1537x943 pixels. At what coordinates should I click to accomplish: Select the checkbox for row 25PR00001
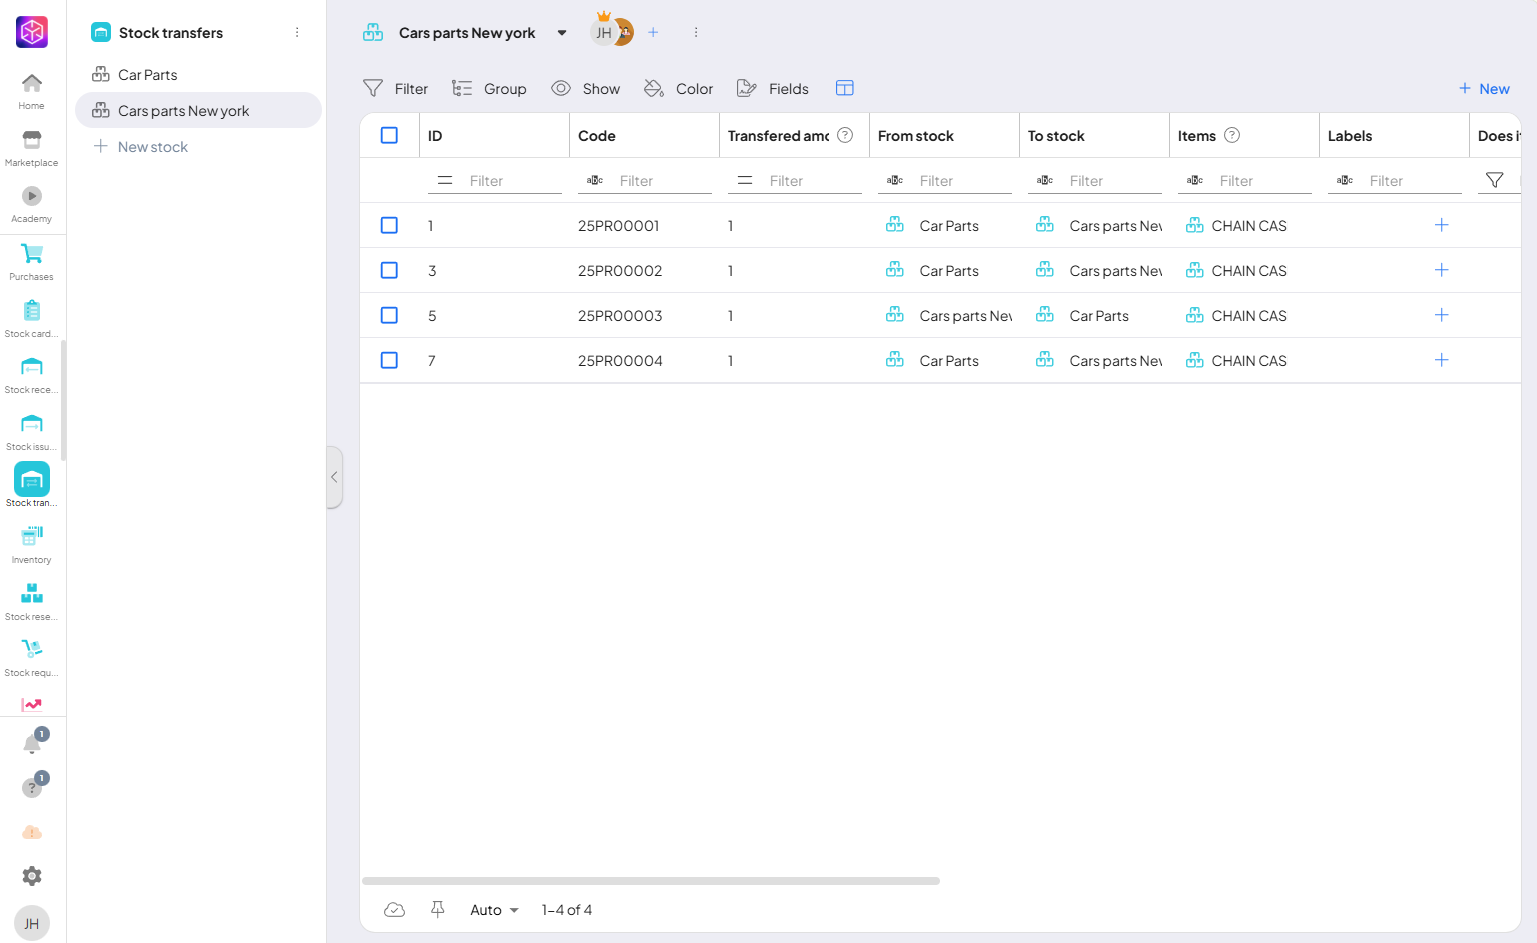pos(389,226)
